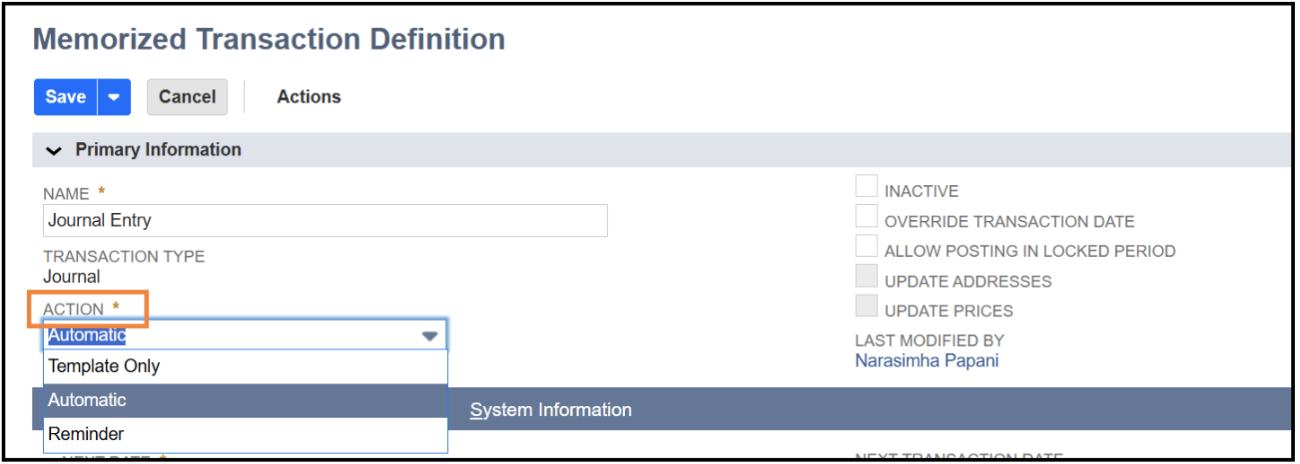Image resolution: width=1300 pixels, height=464 pixels.
Task: Check Override Transaction Date
Action: coord(866,216)
